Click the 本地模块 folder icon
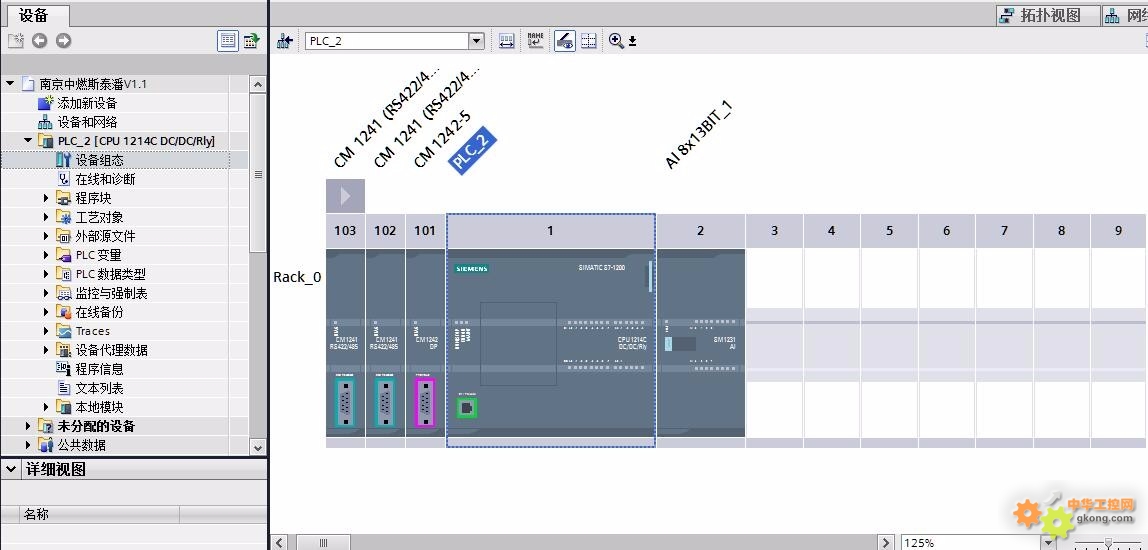Viewport: 1148px width, 550px height. 64,407
